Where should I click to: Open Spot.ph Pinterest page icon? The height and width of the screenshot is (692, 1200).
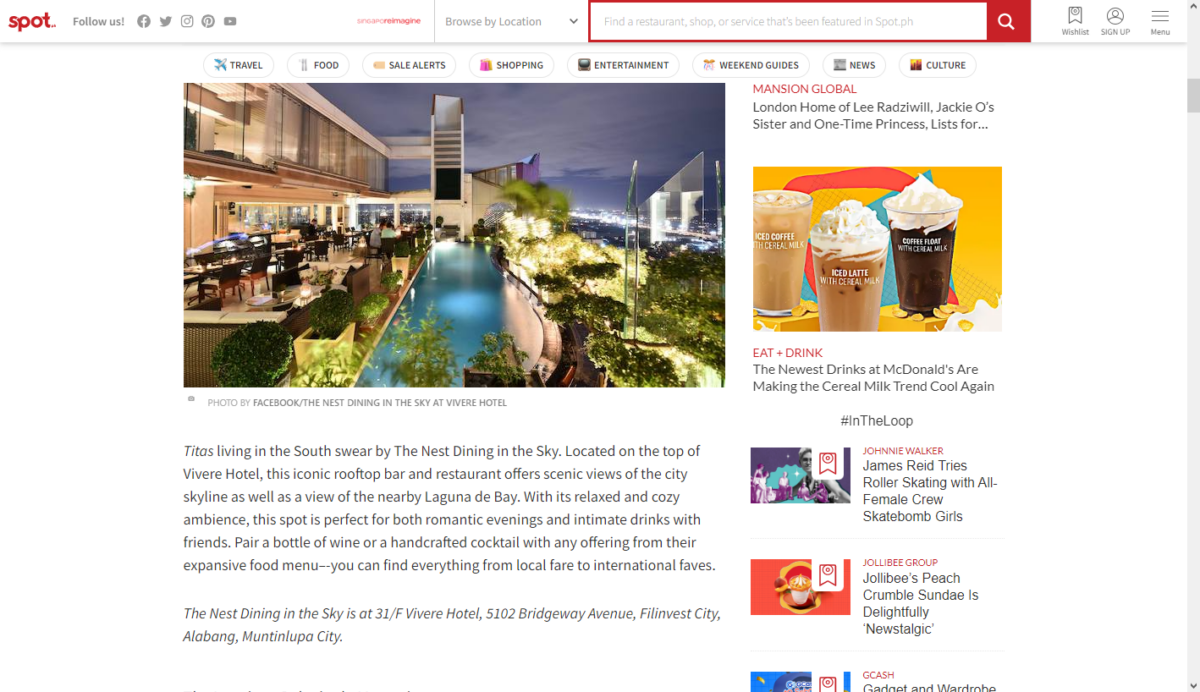tap(208, 21)
